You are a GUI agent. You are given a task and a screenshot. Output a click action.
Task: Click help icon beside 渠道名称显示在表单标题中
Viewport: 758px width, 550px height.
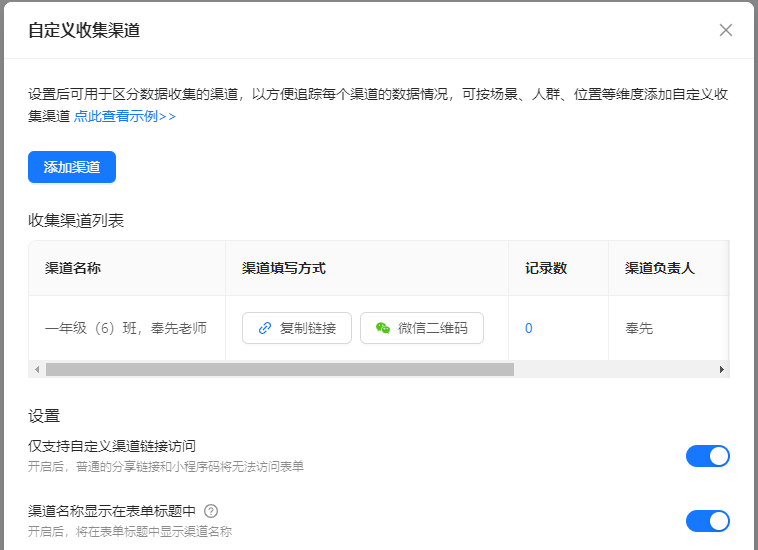coord(211,511)
